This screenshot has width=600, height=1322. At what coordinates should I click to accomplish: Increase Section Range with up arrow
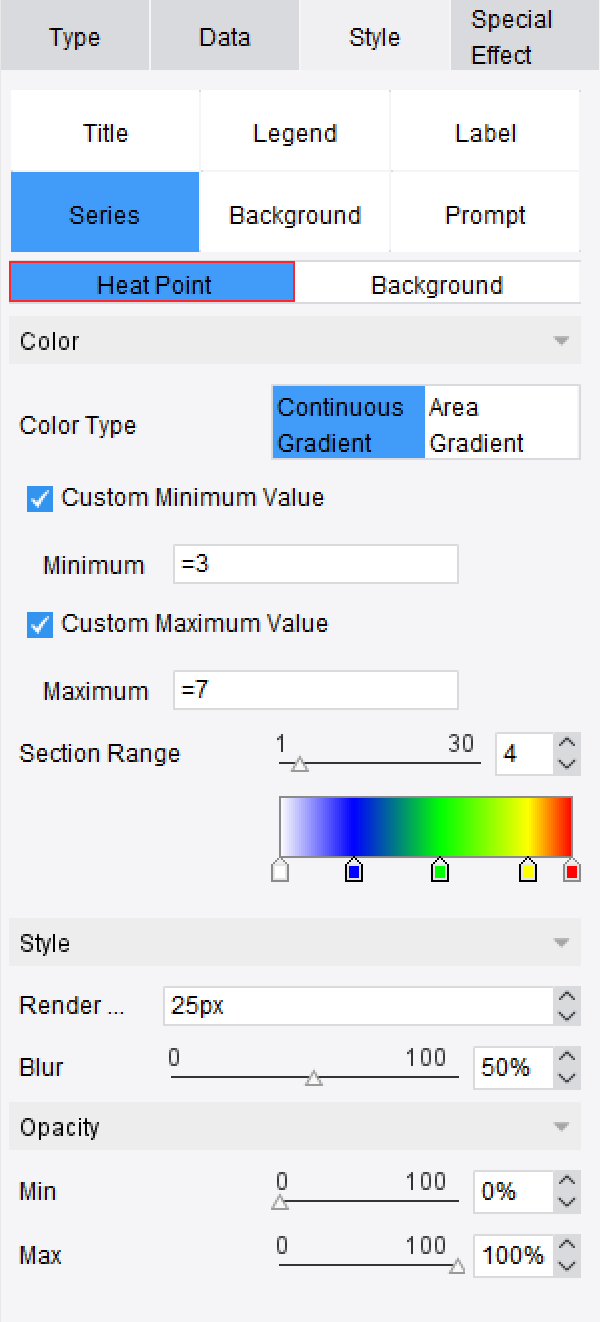point(567,743)
